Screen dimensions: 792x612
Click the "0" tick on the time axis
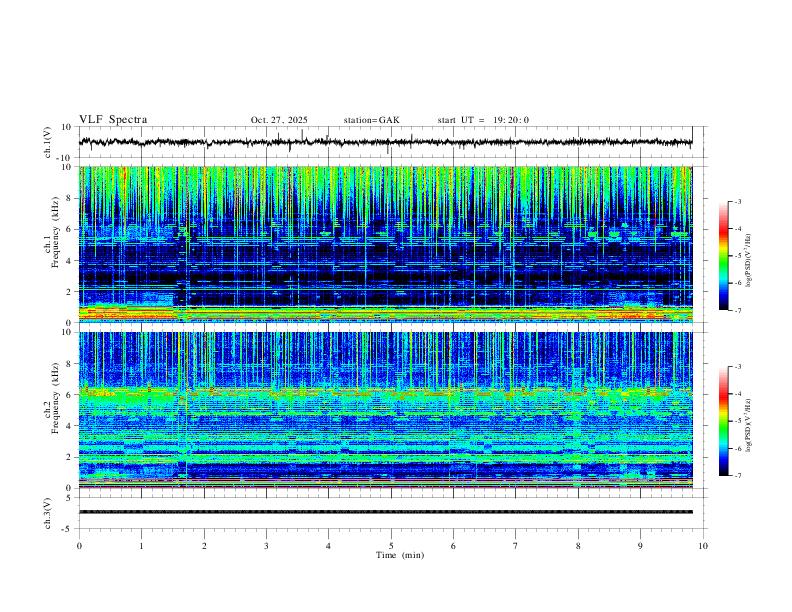point(79,546)
